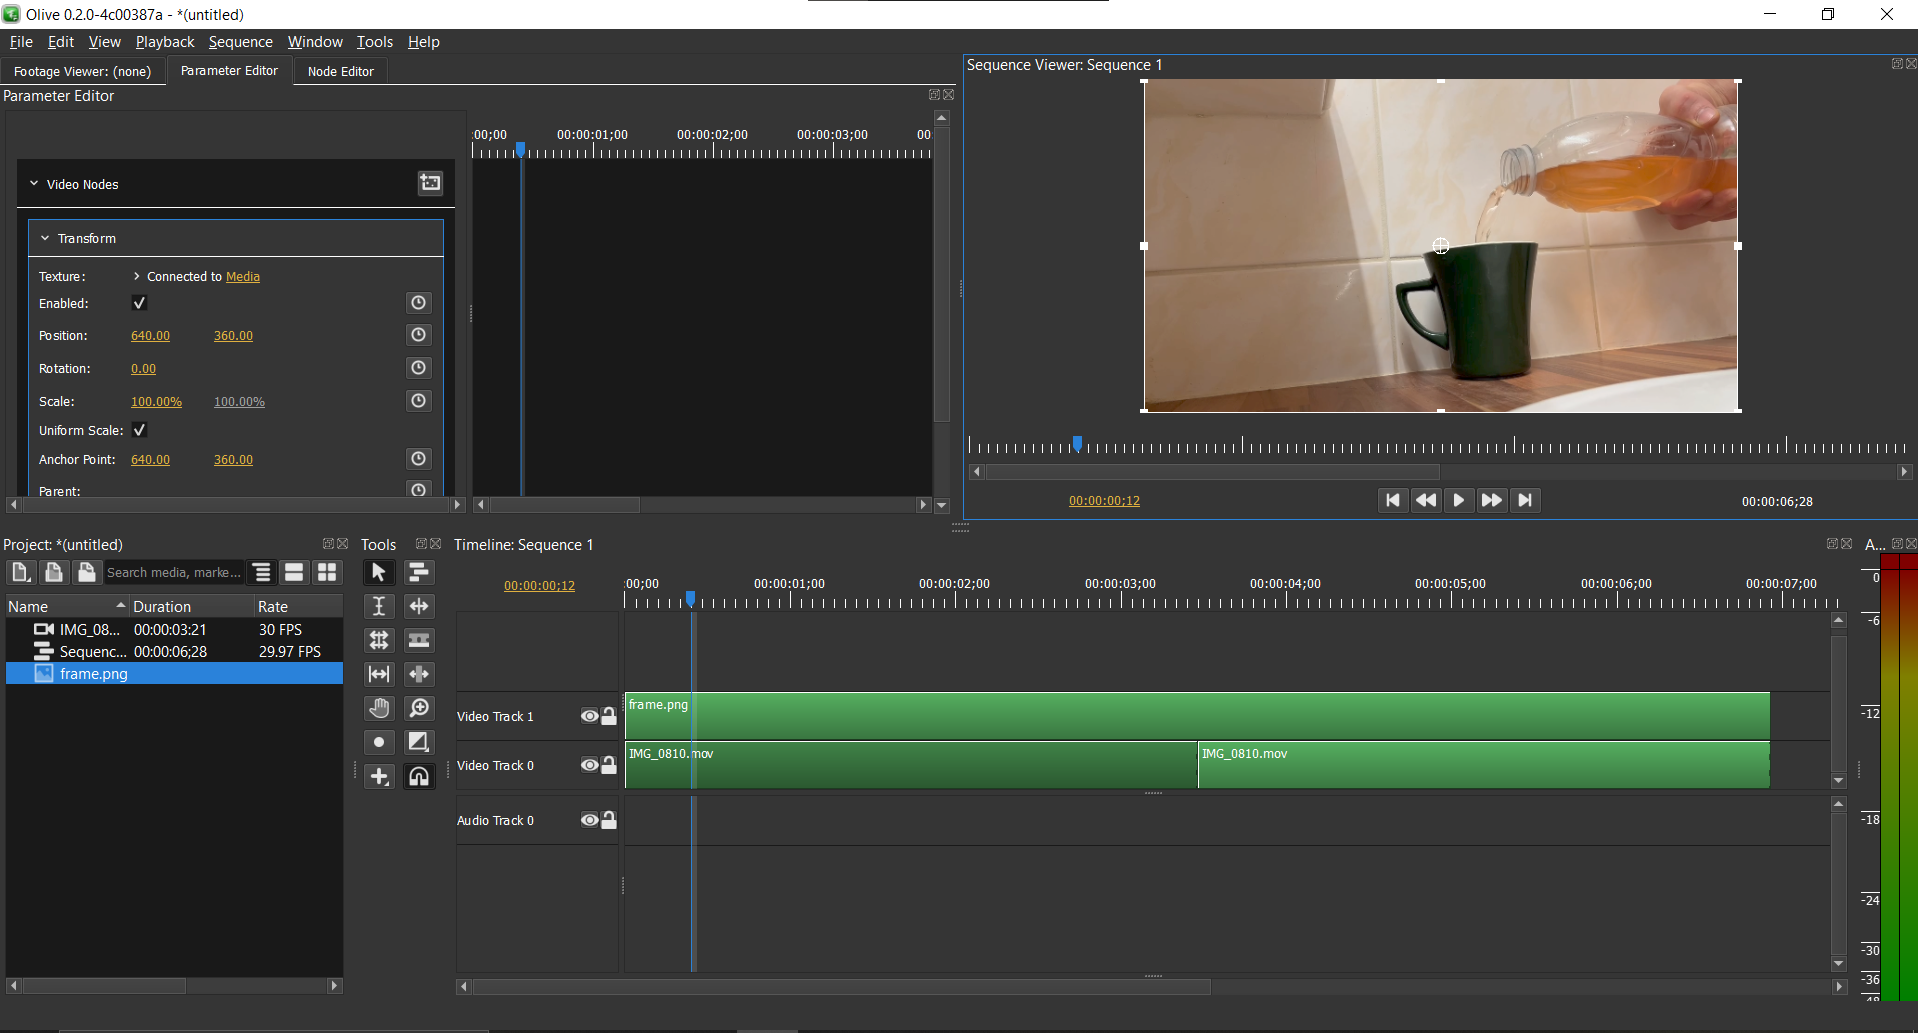The image size is (1918, 1033).
Task: Select the Zoom tool
Action: click(419, 708)
